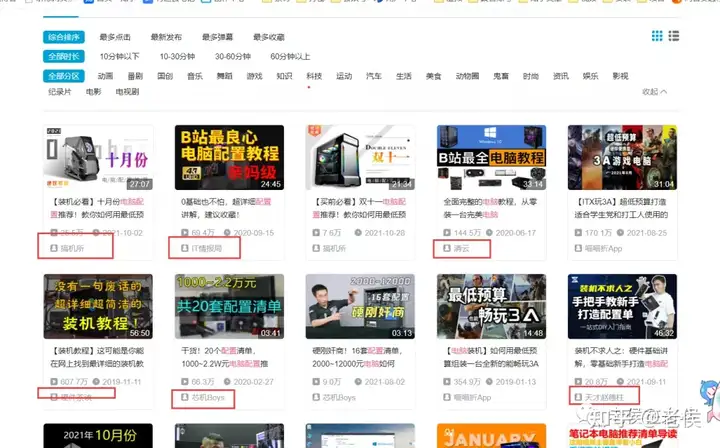Collapse filters with the 收起 arrow
The width and height of the screenshot is (720, 448).
click(654, 92)
